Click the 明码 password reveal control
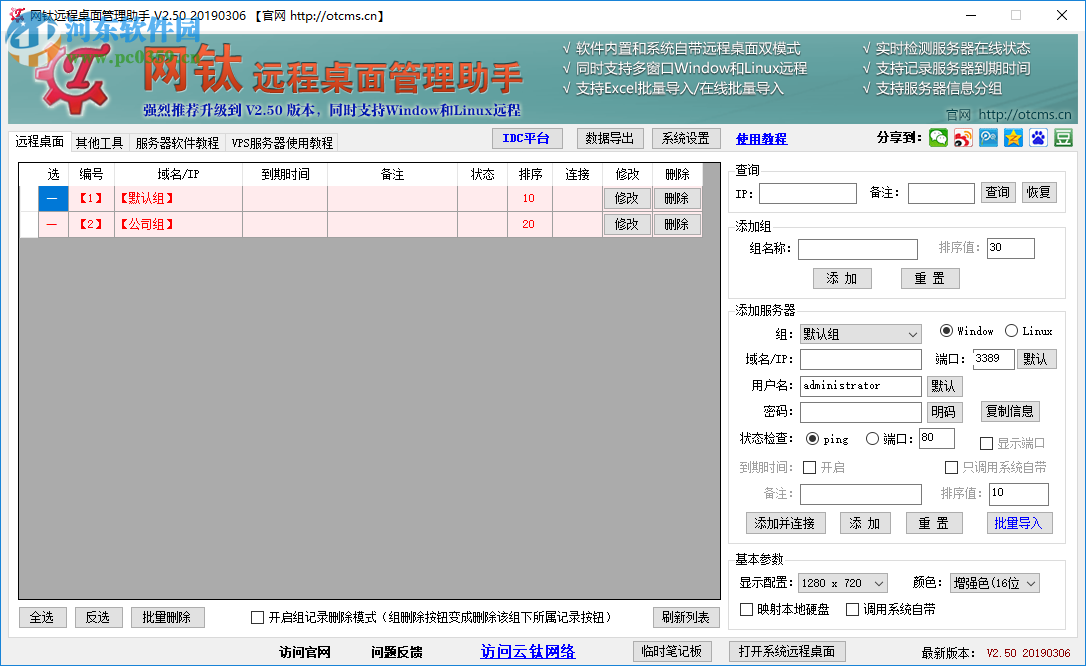The height and width of the screenshot is (666, 1086). 944,411
